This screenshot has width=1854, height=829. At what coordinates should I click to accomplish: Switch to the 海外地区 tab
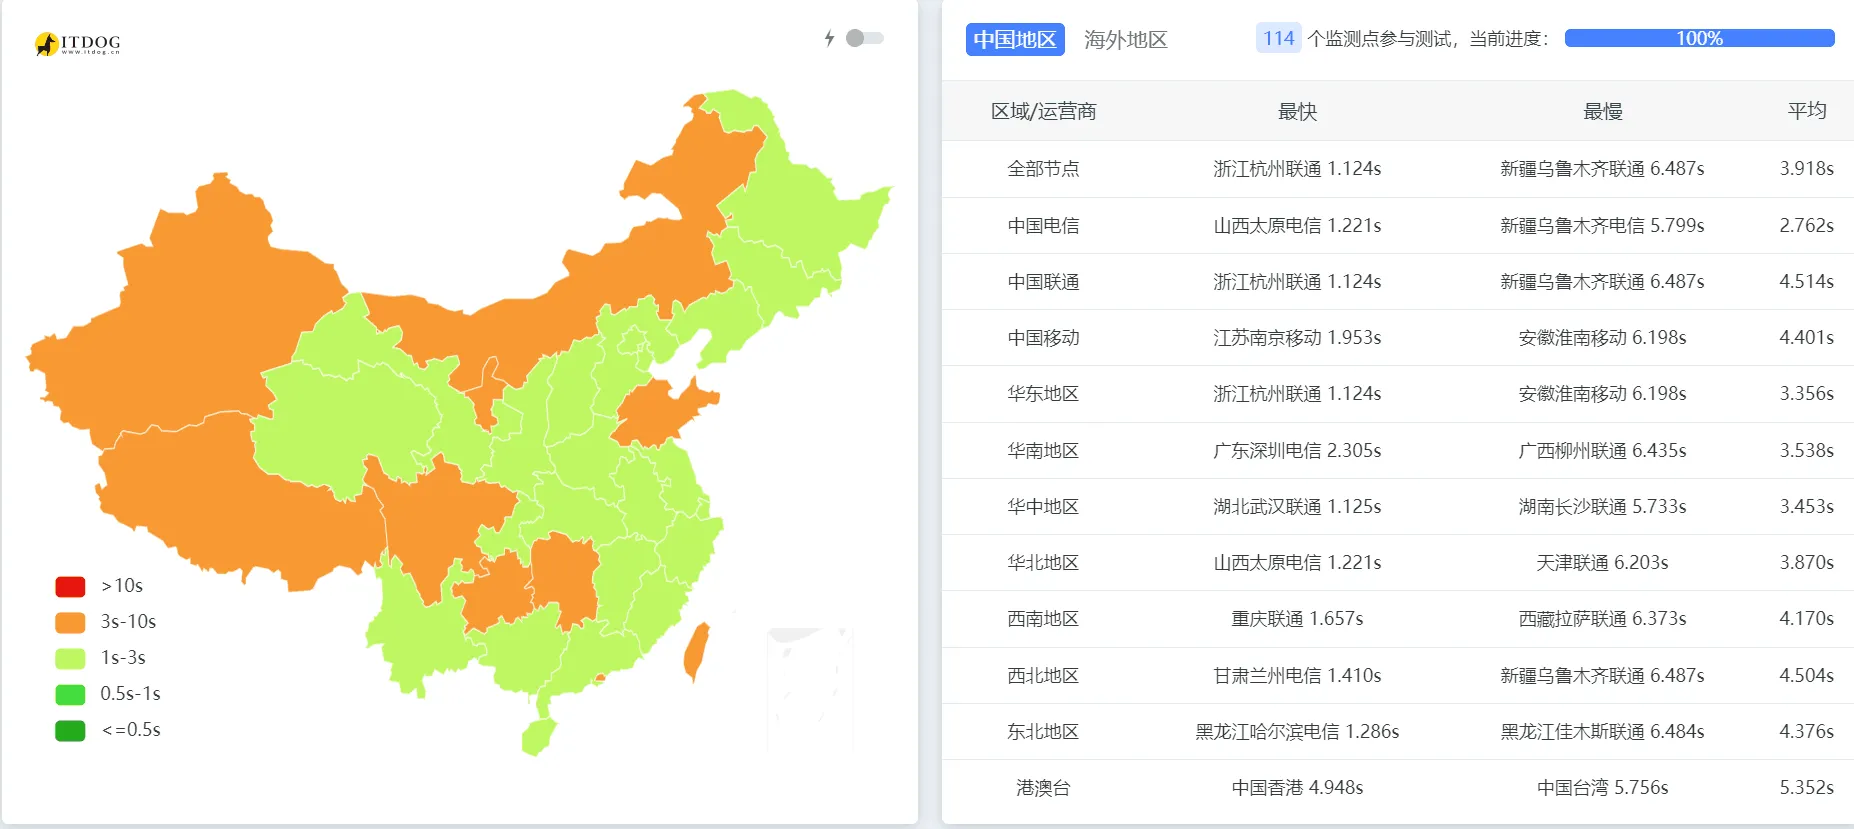pos(1125,39)
